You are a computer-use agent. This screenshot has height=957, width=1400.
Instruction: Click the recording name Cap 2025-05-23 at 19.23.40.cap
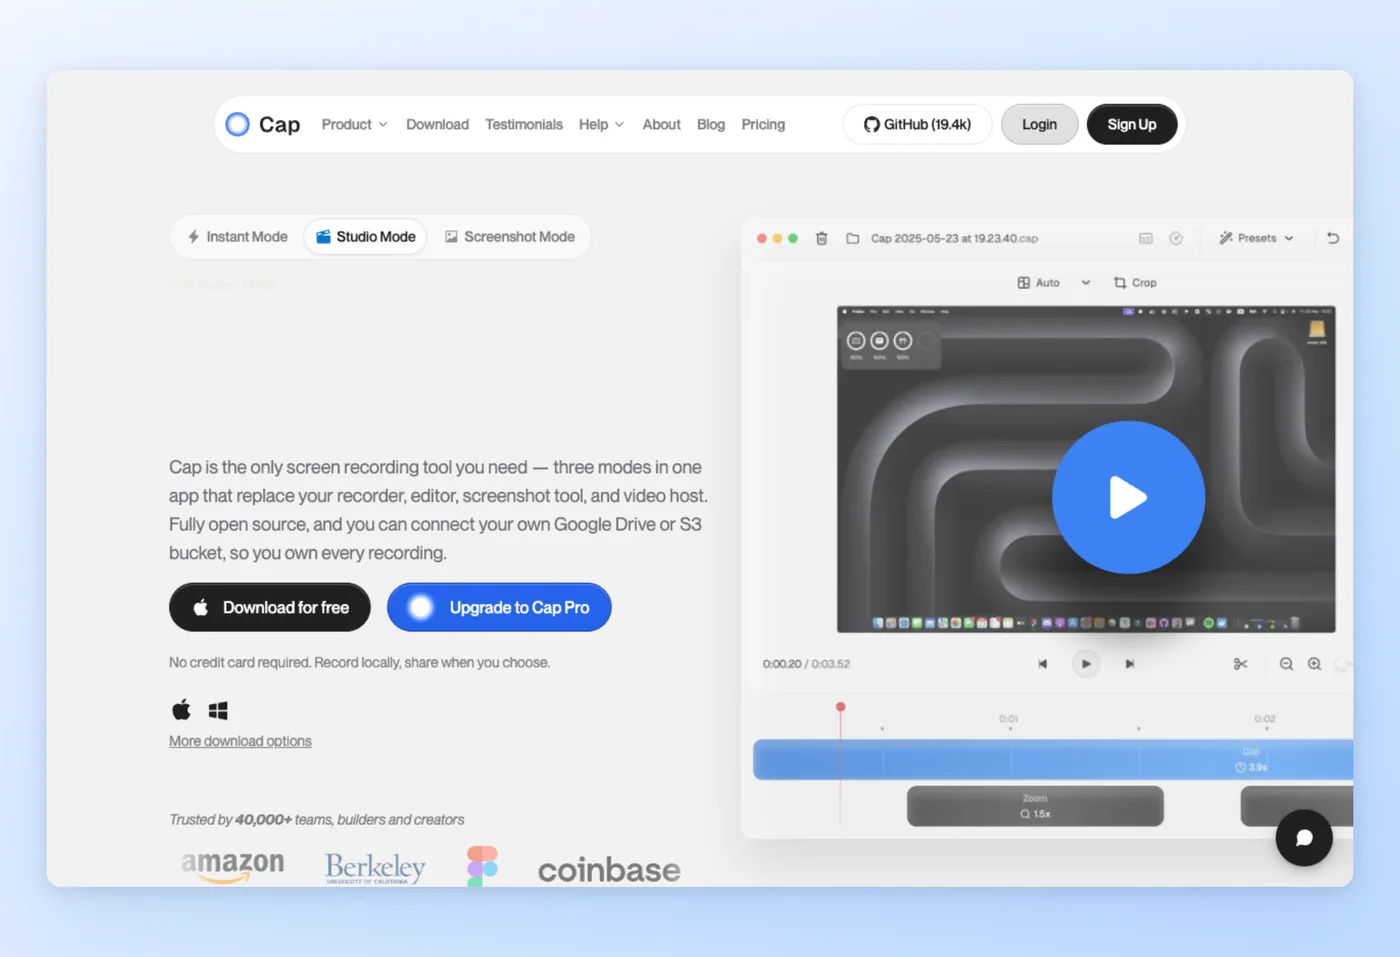pos(954,238)
